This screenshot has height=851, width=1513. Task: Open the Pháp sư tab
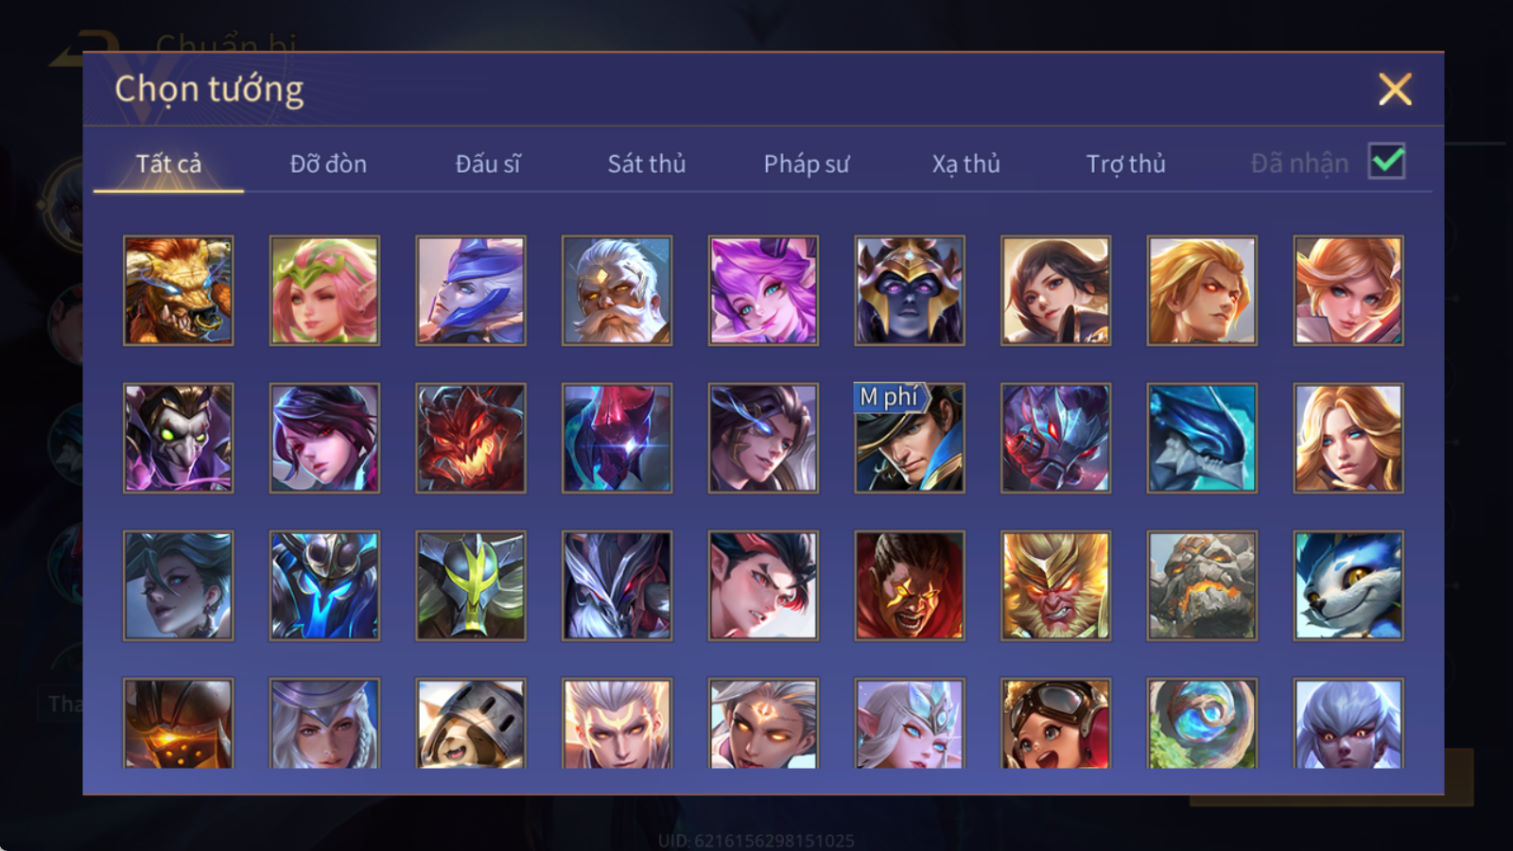coord(806,164)
